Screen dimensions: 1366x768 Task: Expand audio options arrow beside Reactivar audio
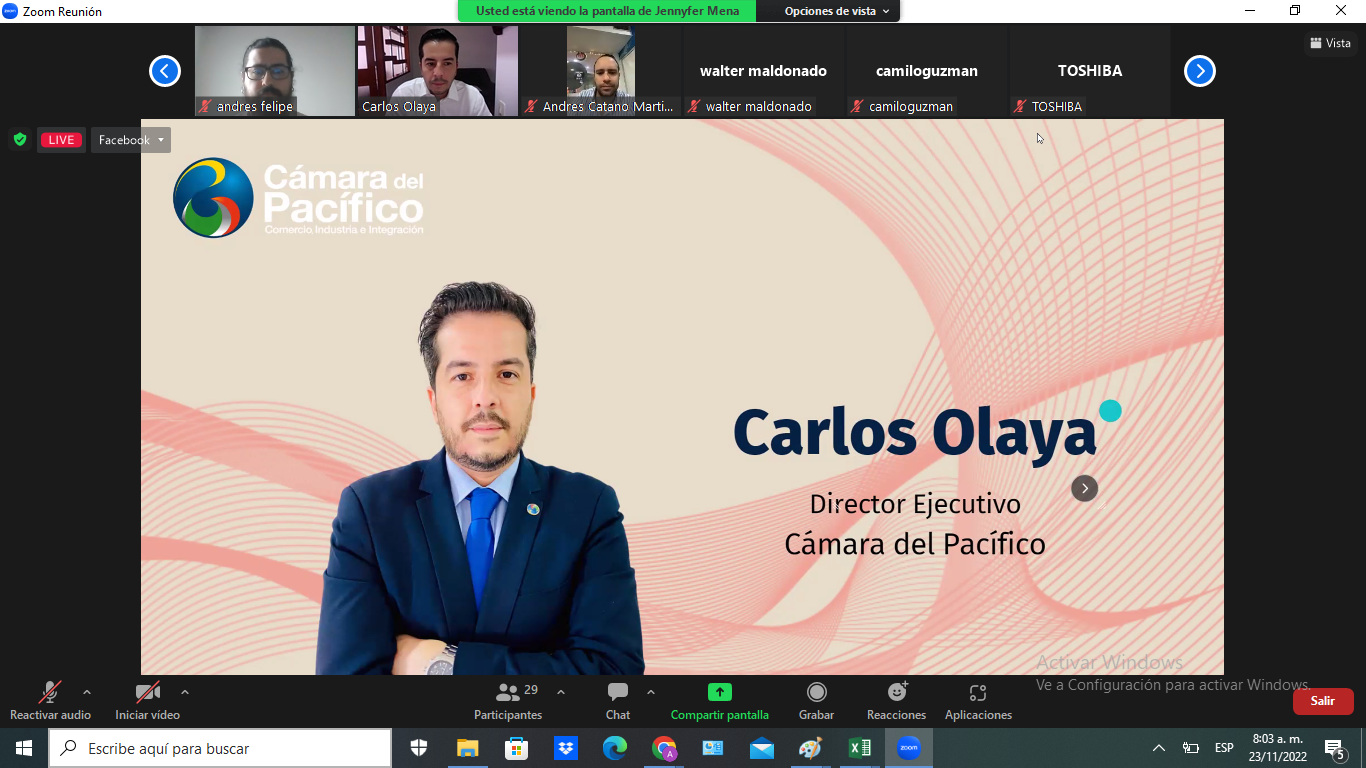(87, 692)
